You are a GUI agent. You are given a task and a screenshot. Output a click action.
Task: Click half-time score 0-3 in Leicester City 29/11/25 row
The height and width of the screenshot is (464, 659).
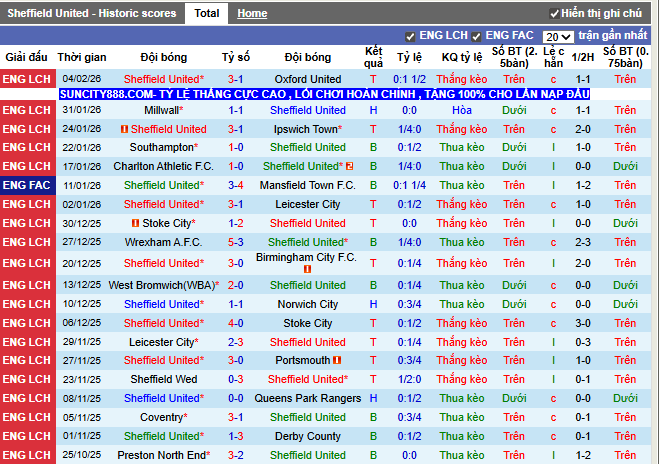[x=583, y=342]
